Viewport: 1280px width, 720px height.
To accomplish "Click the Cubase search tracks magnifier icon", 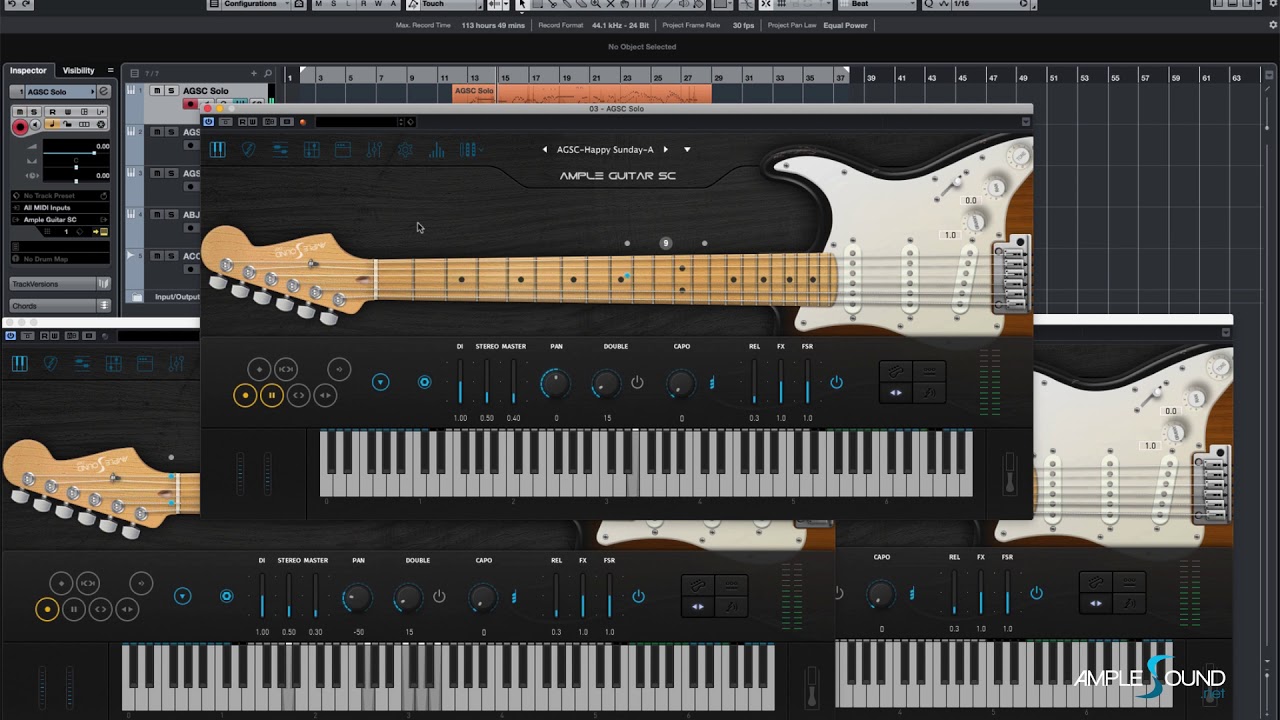I will [x=268, y=73].
